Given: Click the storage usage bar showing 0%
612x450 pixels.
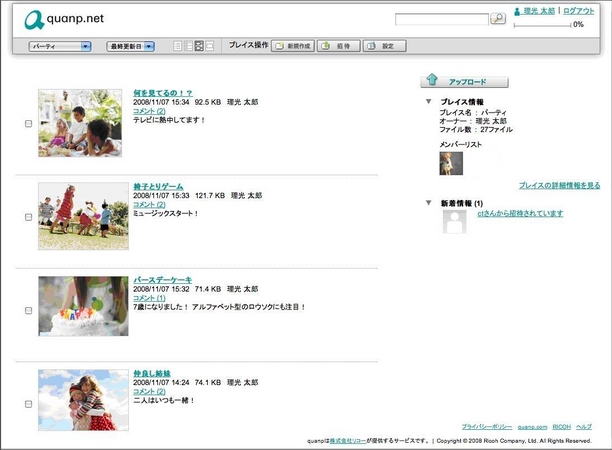Looking at the screenshot, I should click(541, 24).
